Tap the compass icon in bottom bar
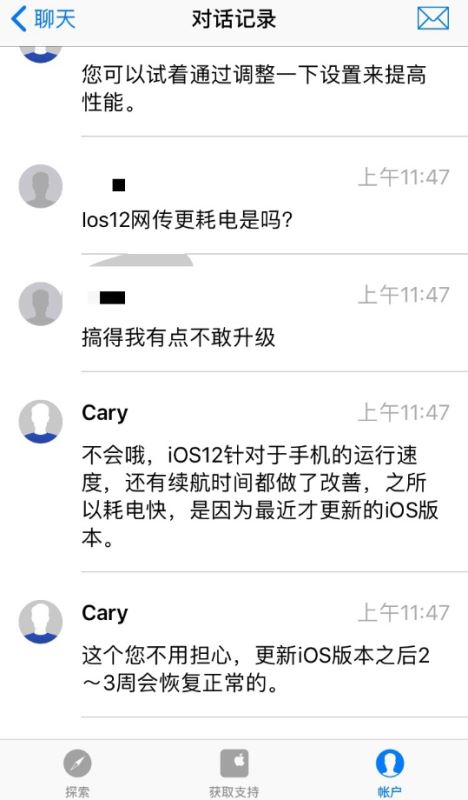 click(78, 764)
